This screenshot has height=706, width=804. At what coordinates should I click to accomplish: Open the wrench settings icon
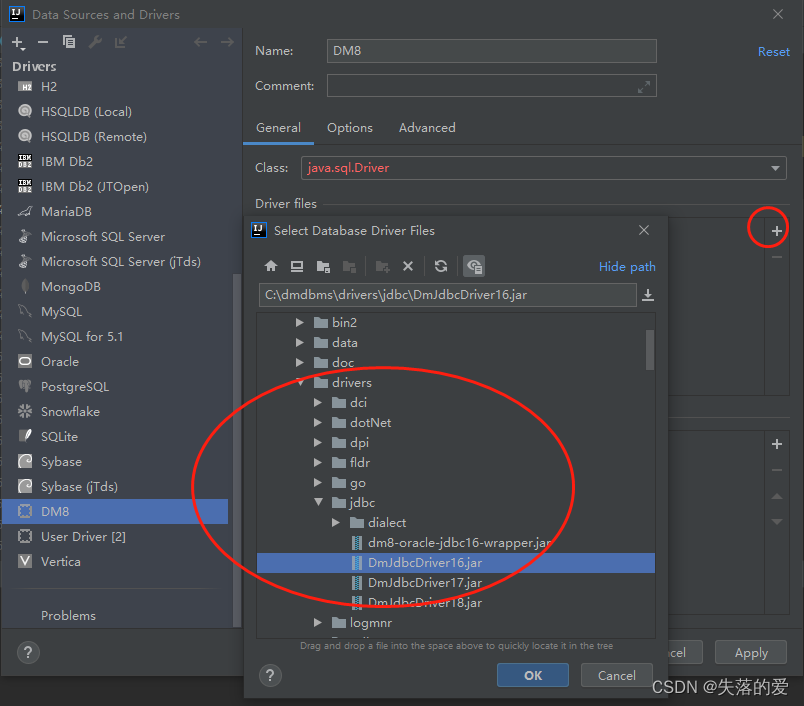95,42
